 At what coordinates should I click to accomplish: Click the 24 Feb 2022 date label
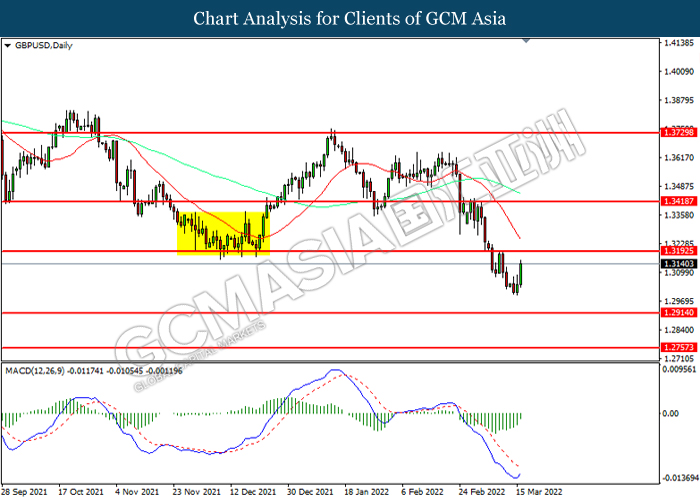tap(481, 492)
